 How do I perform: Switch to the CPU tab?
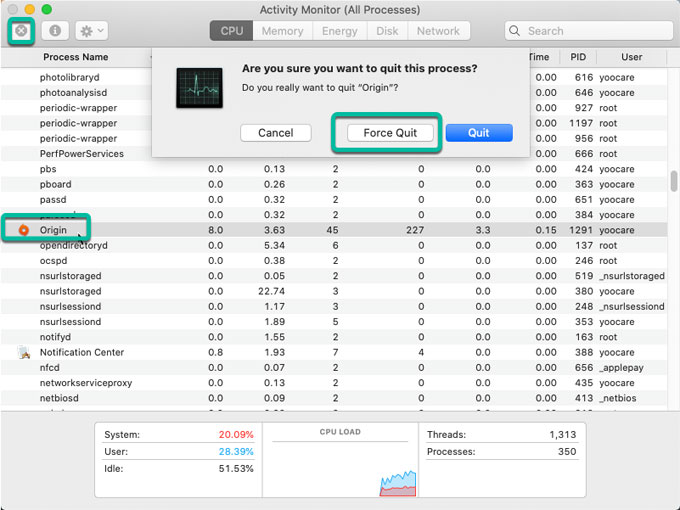tap(231, 31)
